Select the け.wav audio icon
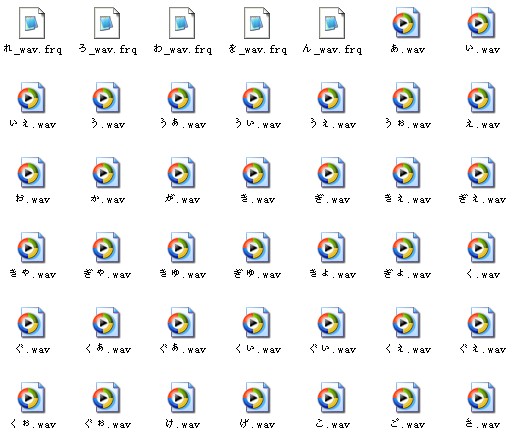Image resolution: width=527 pixels, height=443 pixels. coord(181,397)
